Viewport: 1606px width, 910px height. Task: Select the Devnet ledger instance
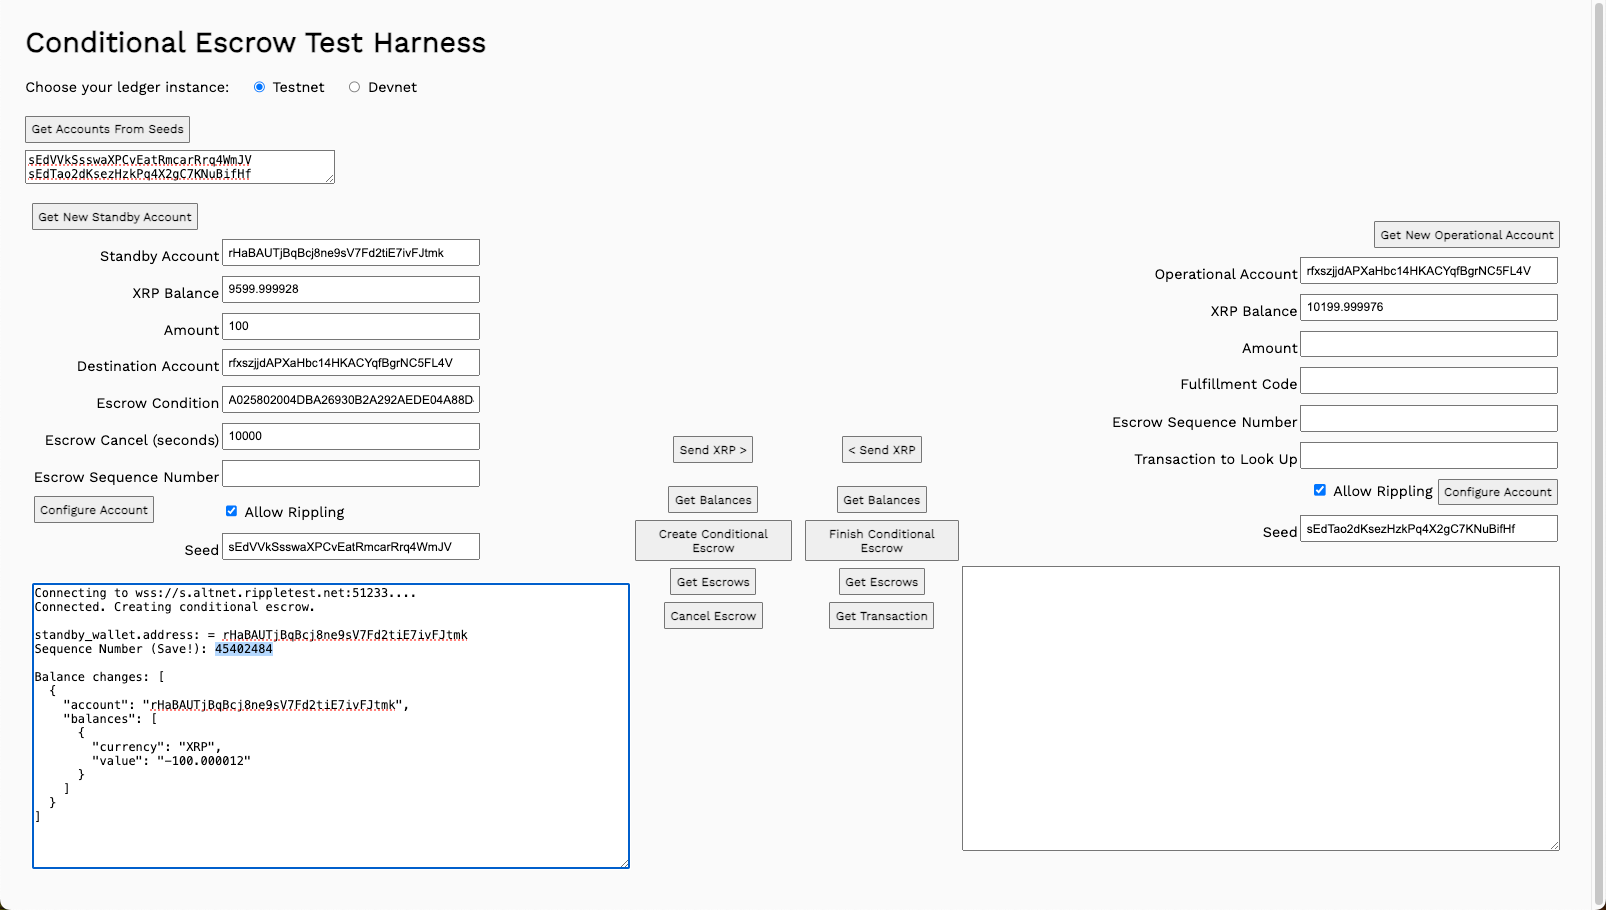tap(354, 87)
